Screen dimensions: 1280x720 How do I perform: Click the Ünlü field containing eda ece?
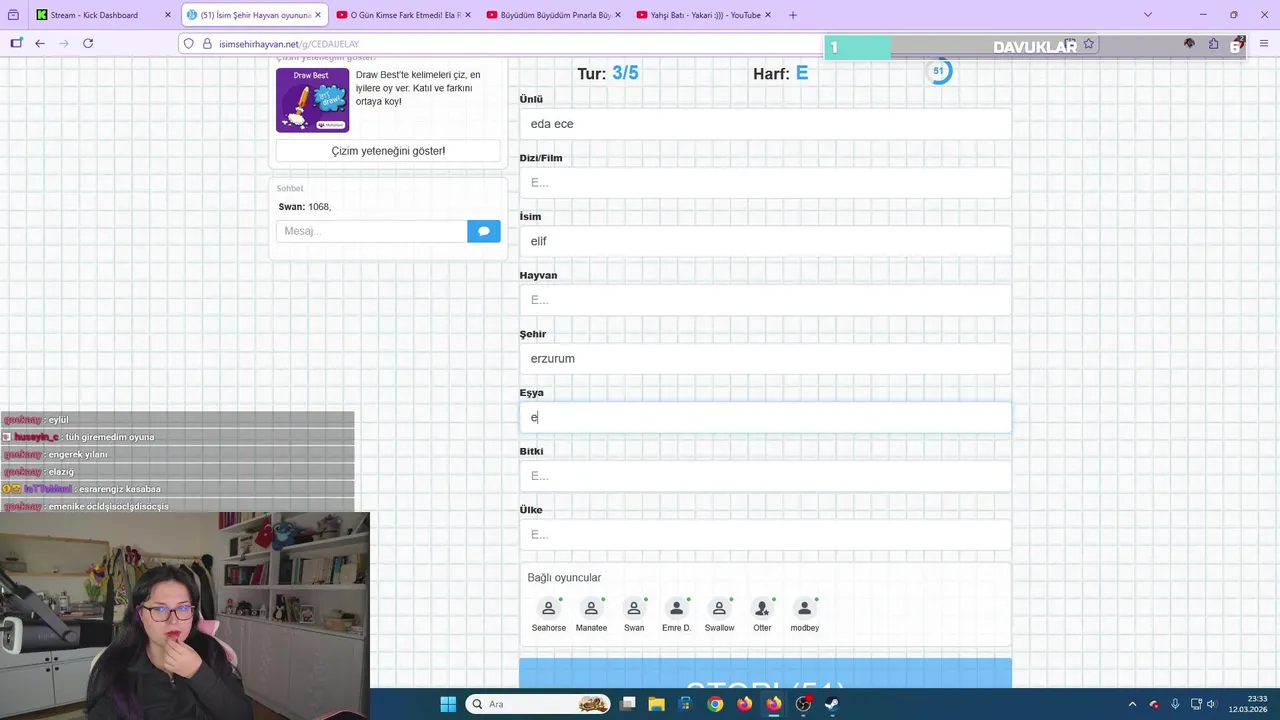click(x=765, y=124)
